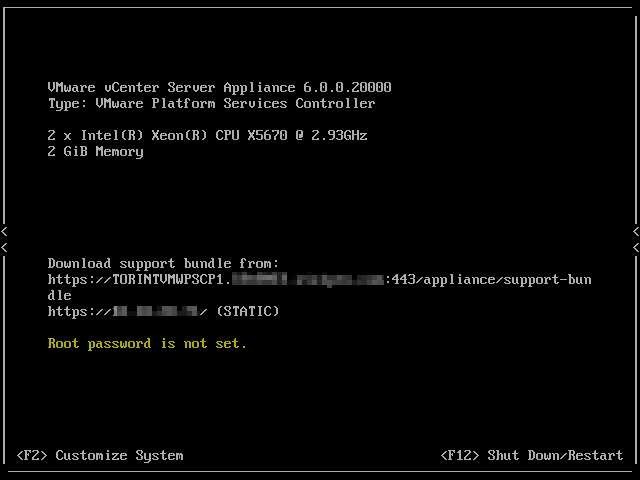
Task: Click the upper left-edge chevron marker
Action: (x=4, y=231)
